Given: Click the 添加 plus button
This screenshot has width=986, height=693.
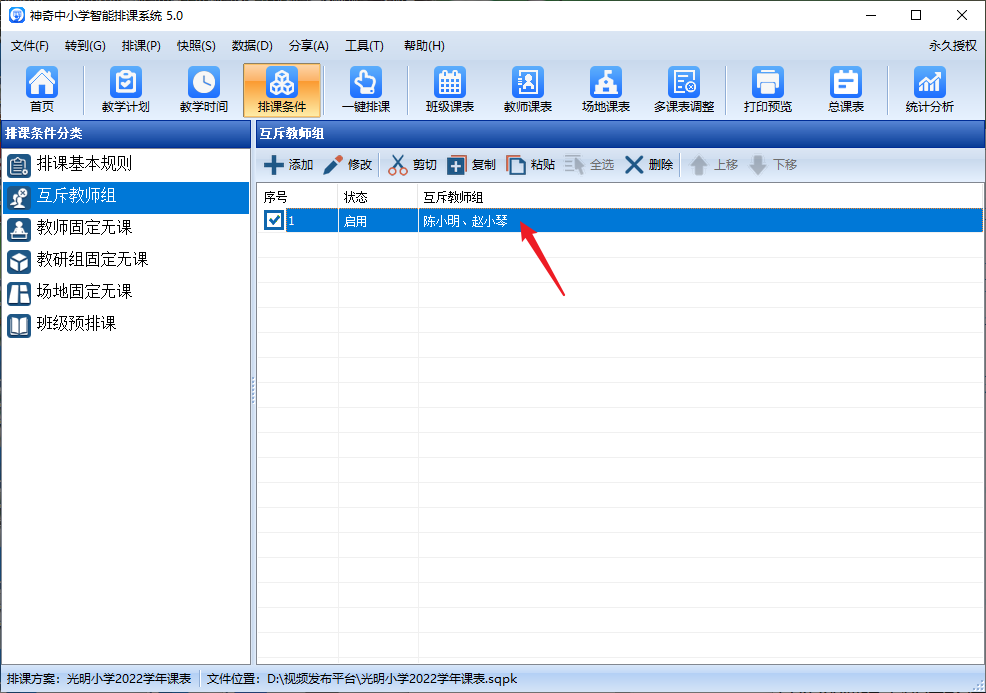Looking at the screenshot, I should (x=288, y=165).
